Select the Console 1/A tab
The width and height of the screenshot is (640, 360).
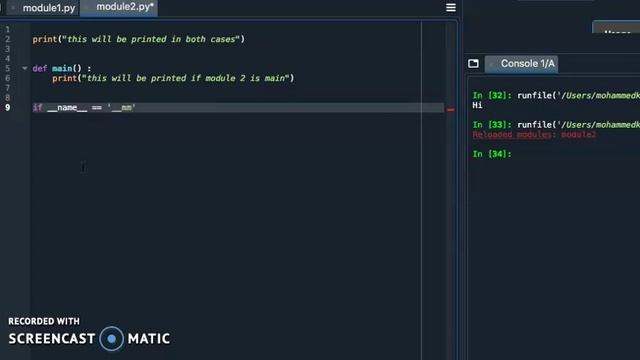[522, 64]
